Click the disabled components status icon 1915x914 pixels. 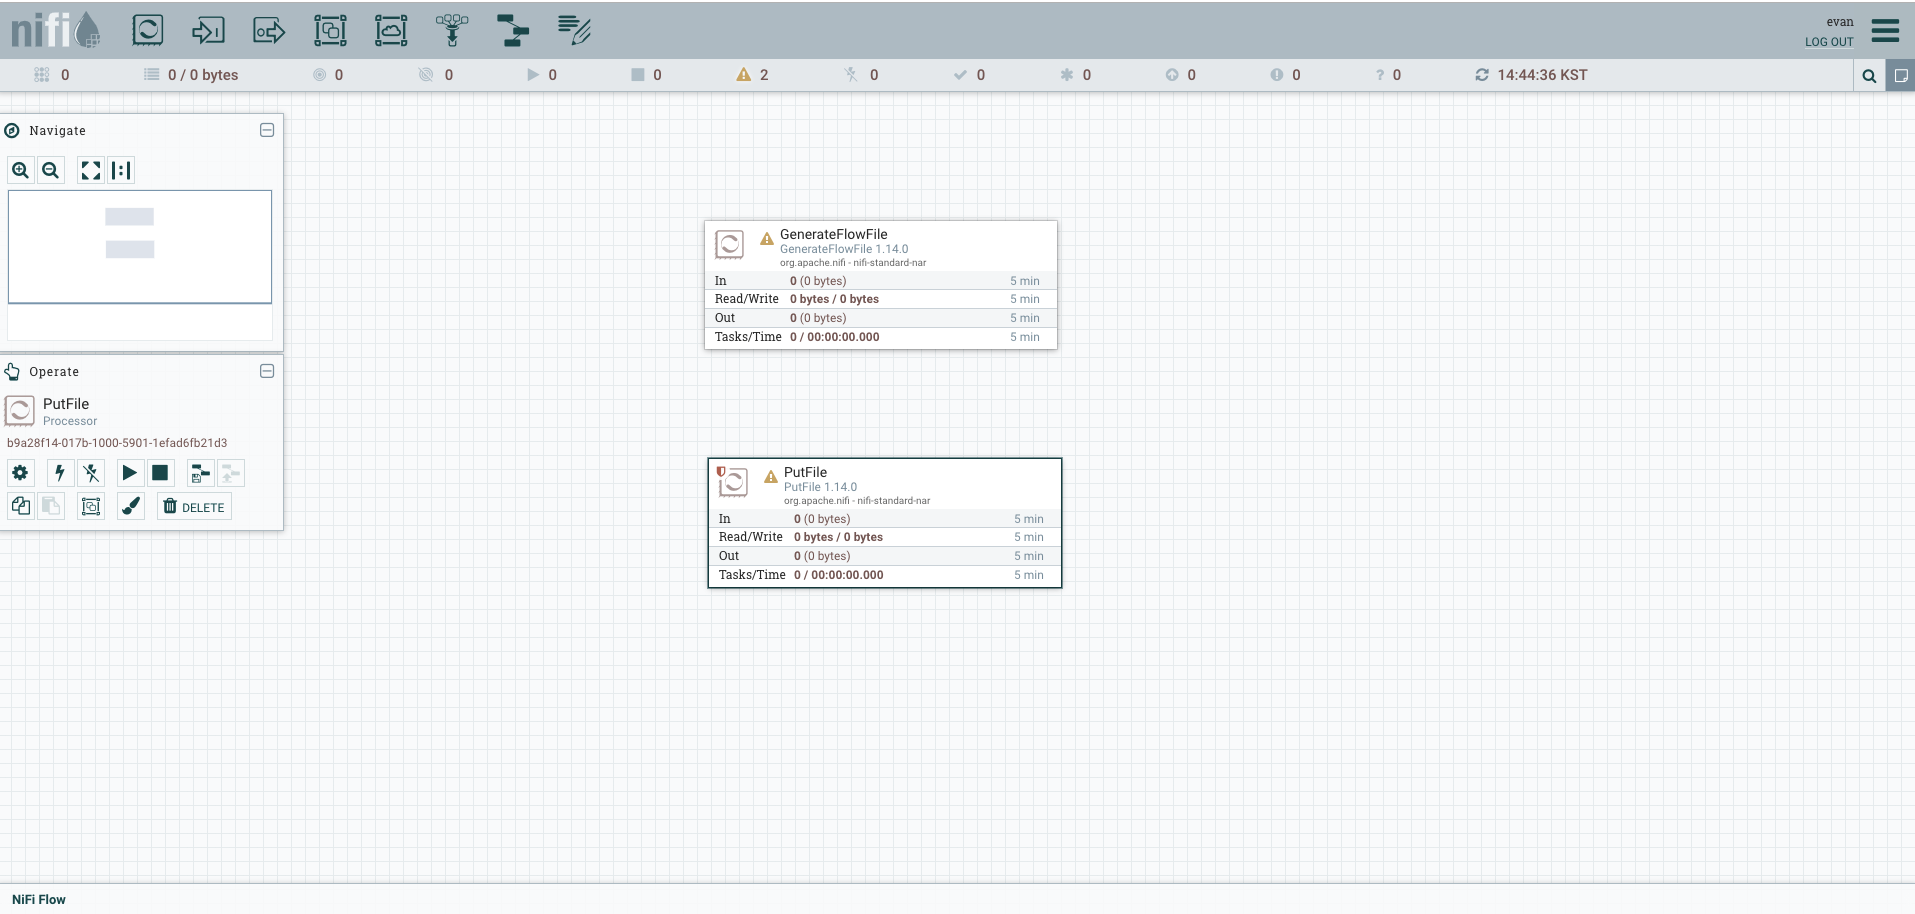point(851,75)
